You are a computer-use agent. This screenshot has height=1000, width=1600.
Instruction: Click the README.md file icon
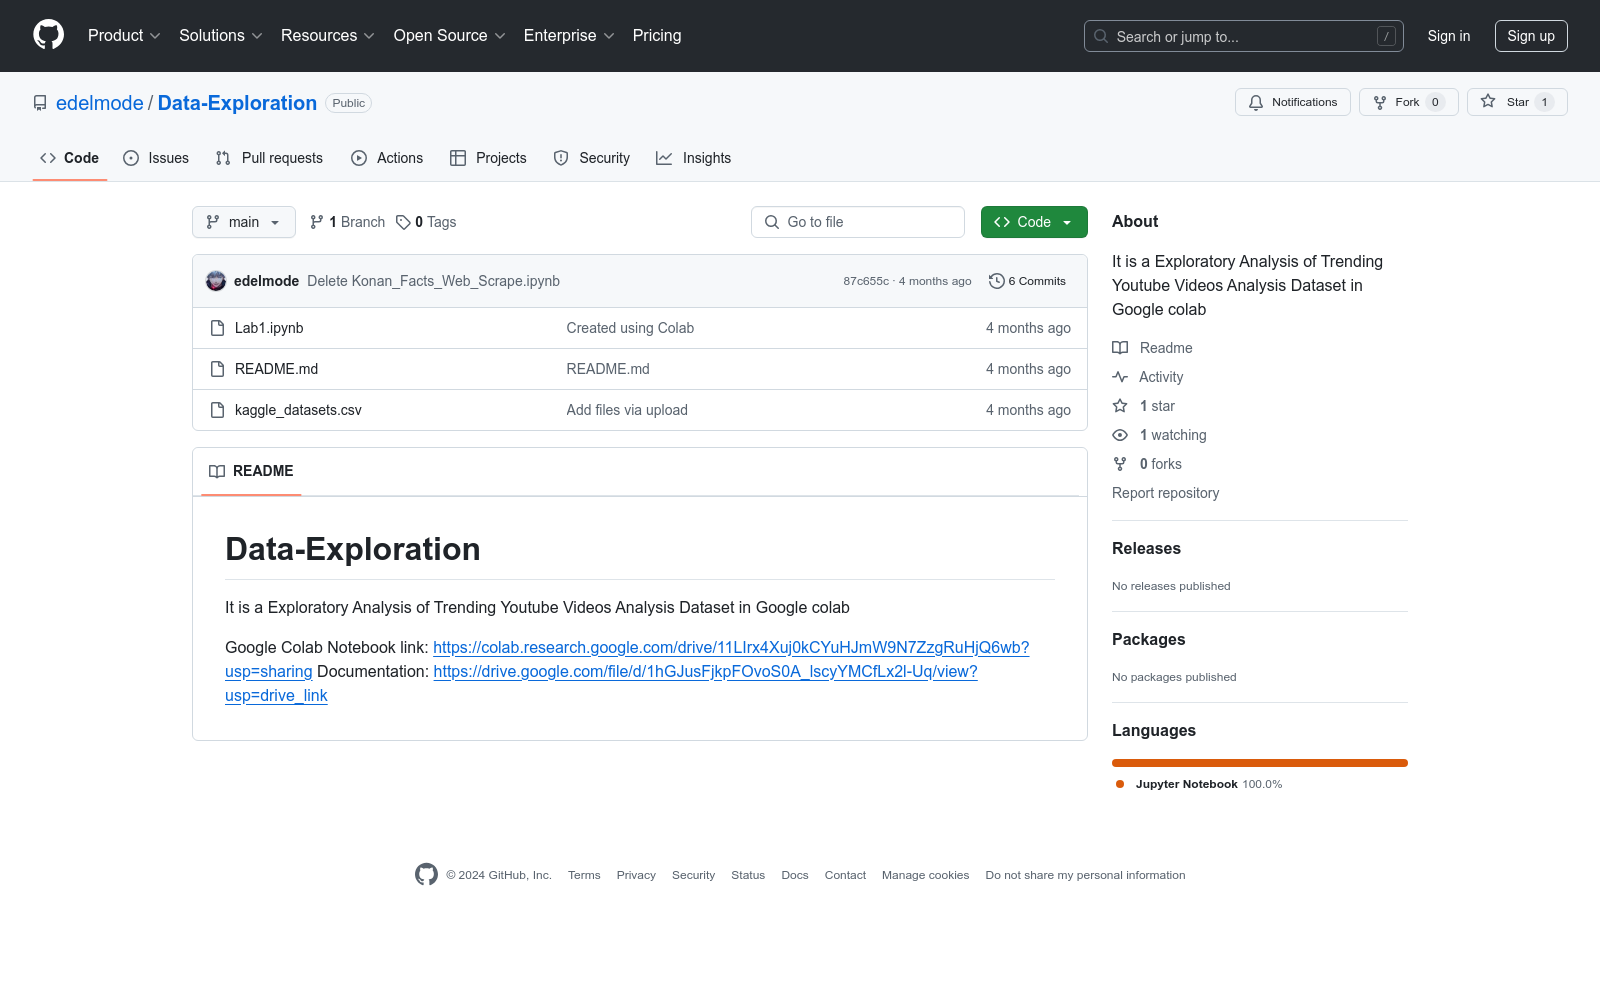[x=217, y=369]
